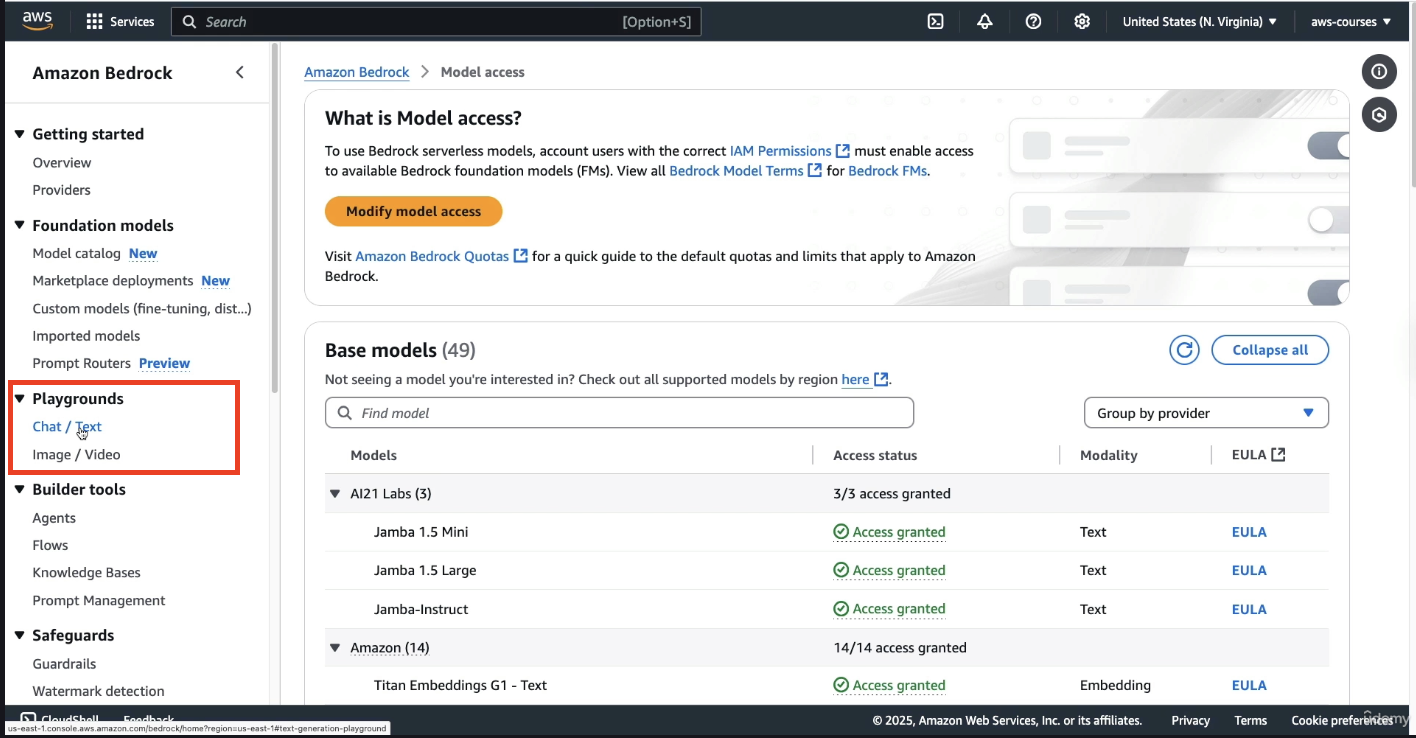Click the AWS console Search box

(436, 21)
